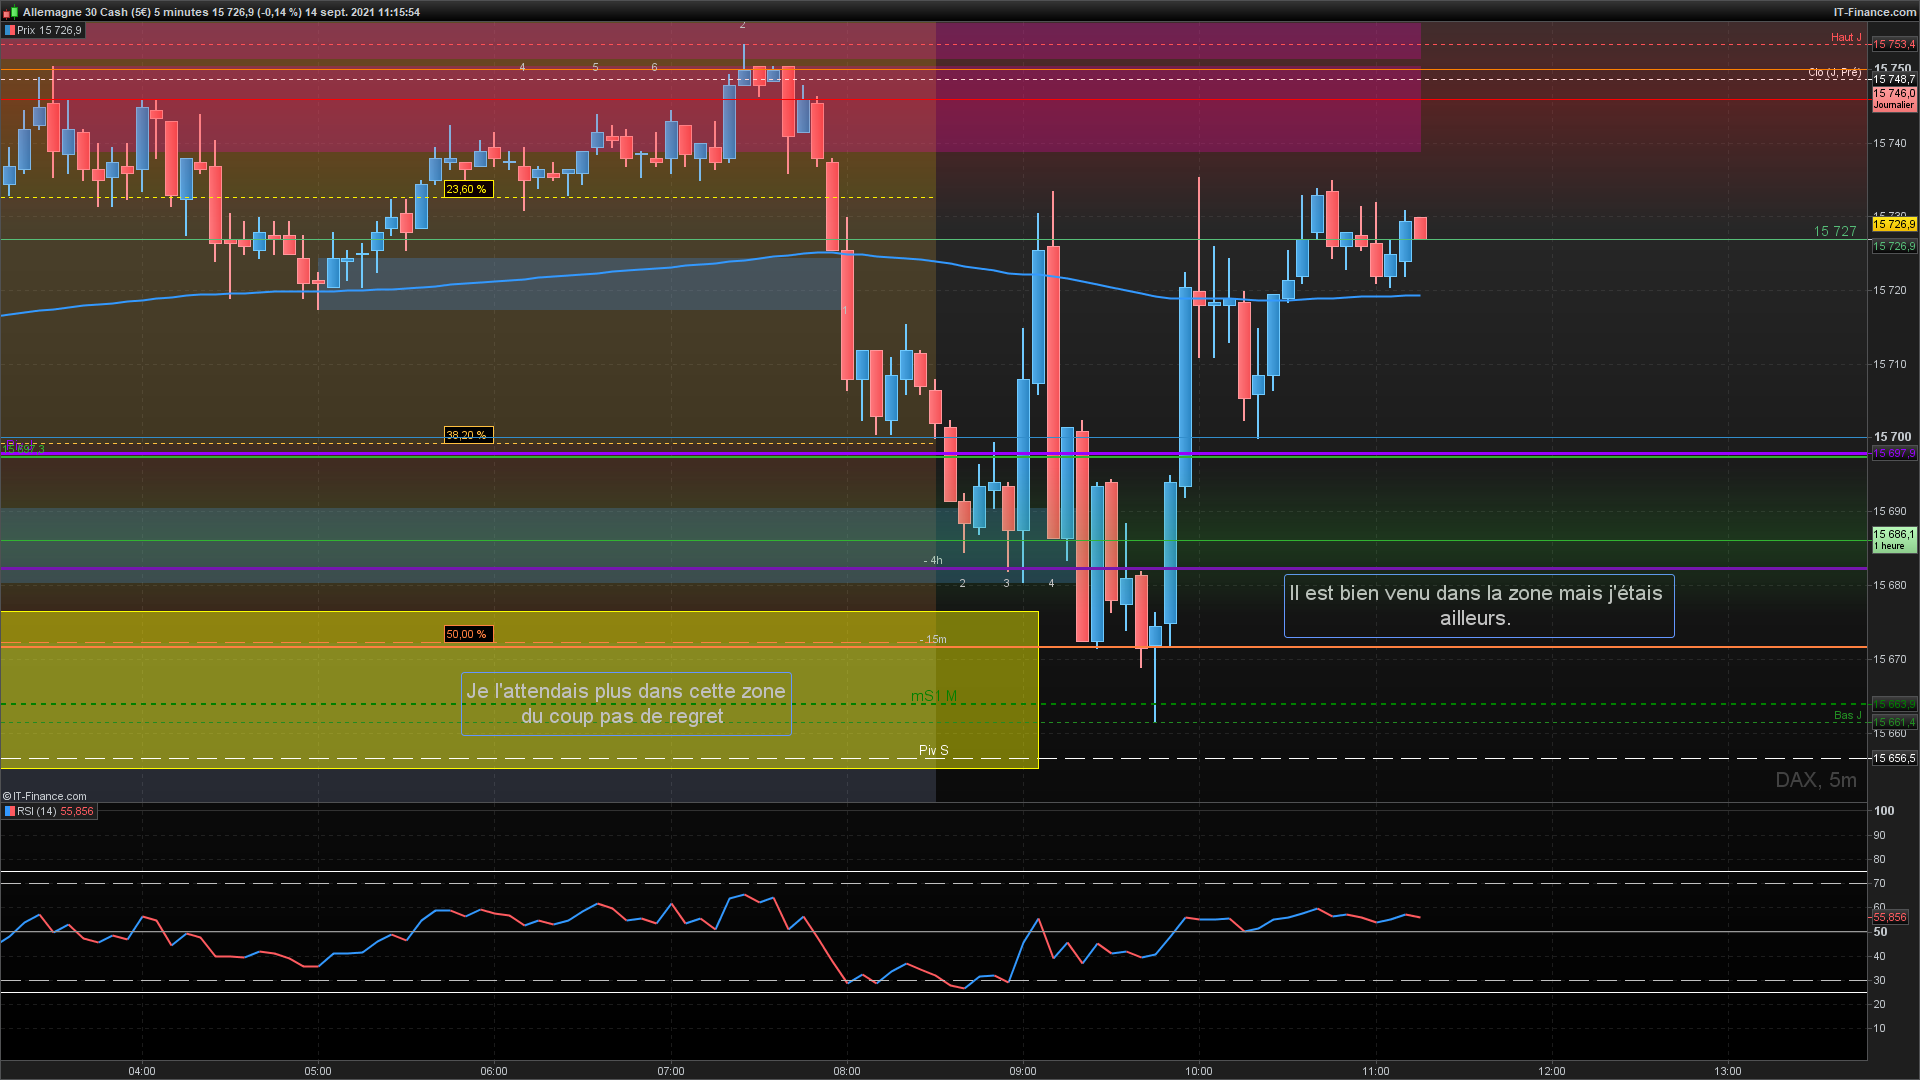Click the IT-Finance.com link at top right
1920x1080 pixels.
[1874, 12]
